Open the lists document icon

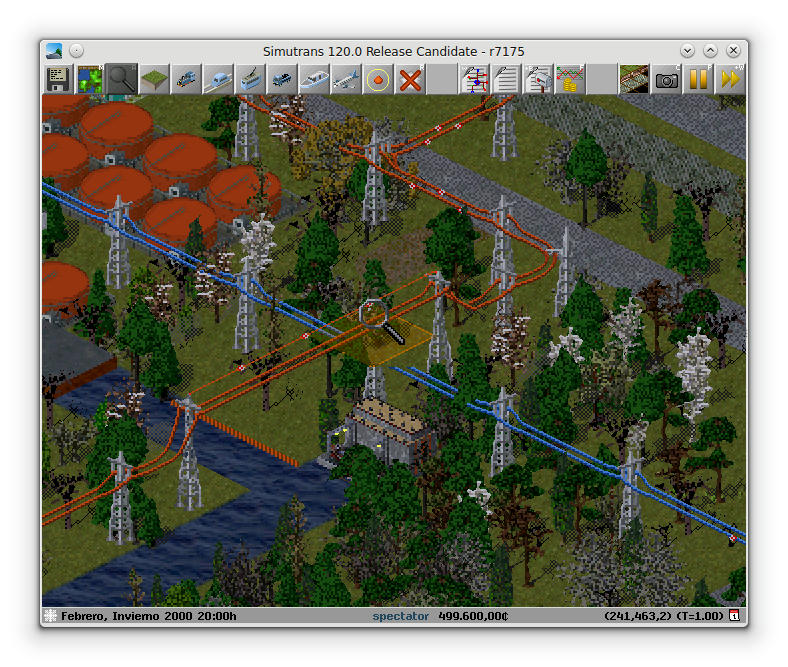[x=506, y=79]
